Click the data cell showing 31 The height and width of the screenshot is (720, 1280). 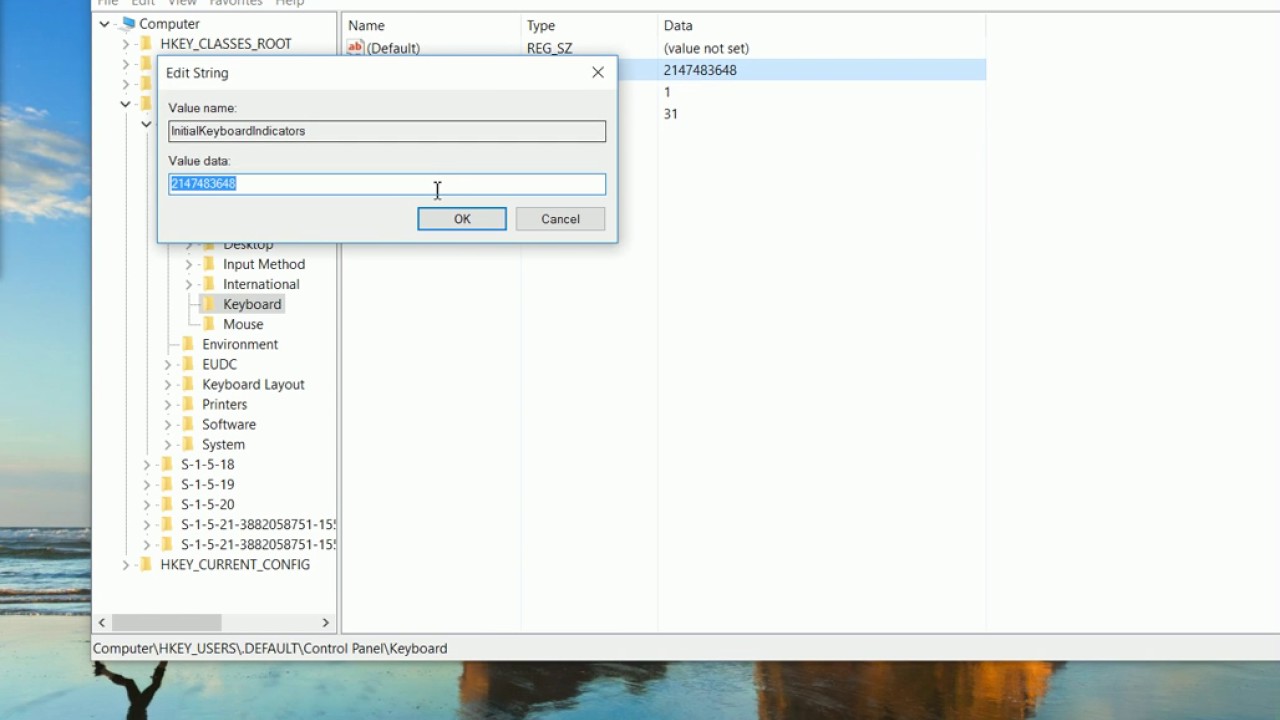pyautogui.click(x=671, y=114)
